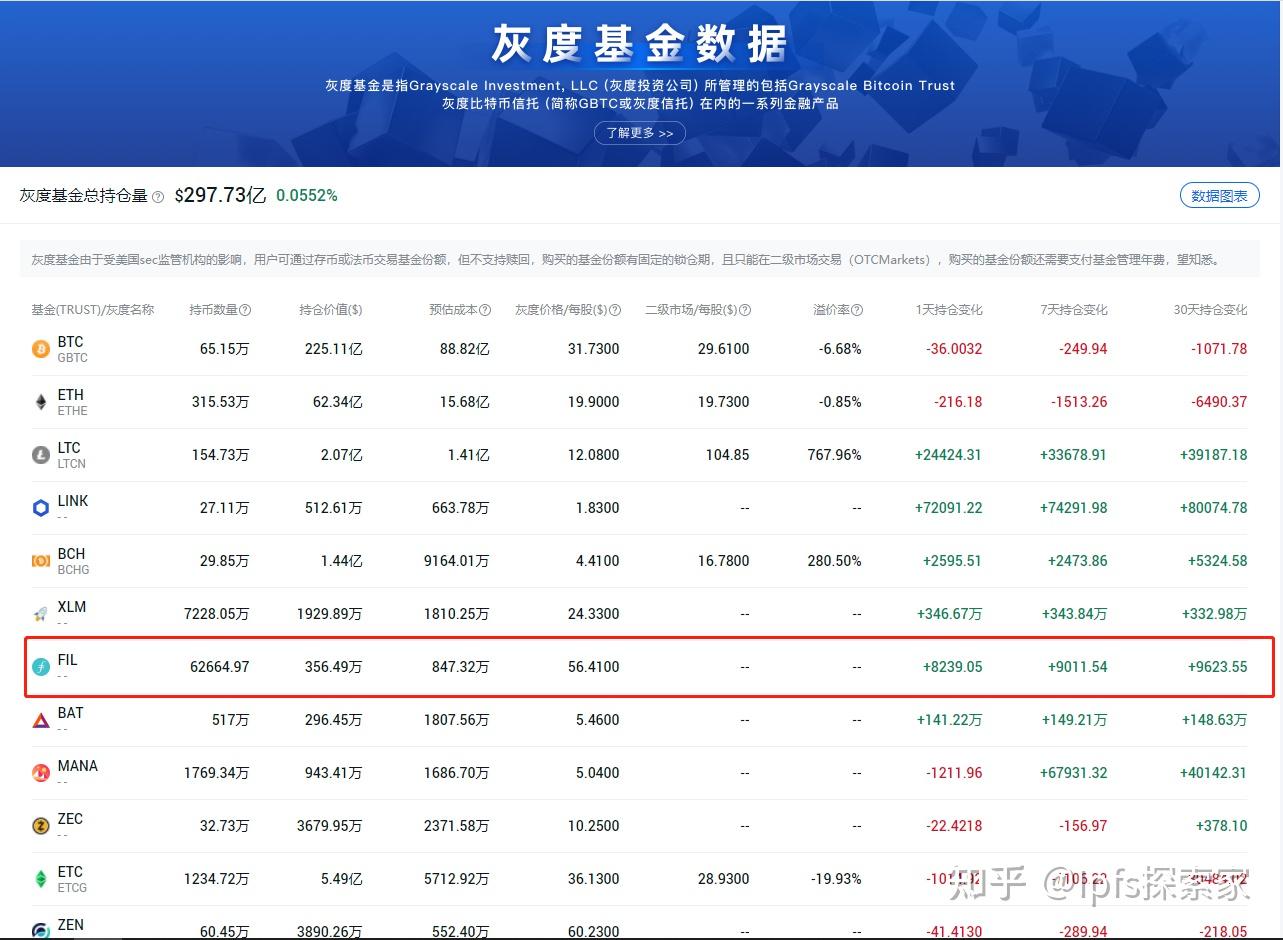Open the 了解更多 button in the banner
Image resolution: width=1283 pixels, height=940 pixels.
(639, 132)
